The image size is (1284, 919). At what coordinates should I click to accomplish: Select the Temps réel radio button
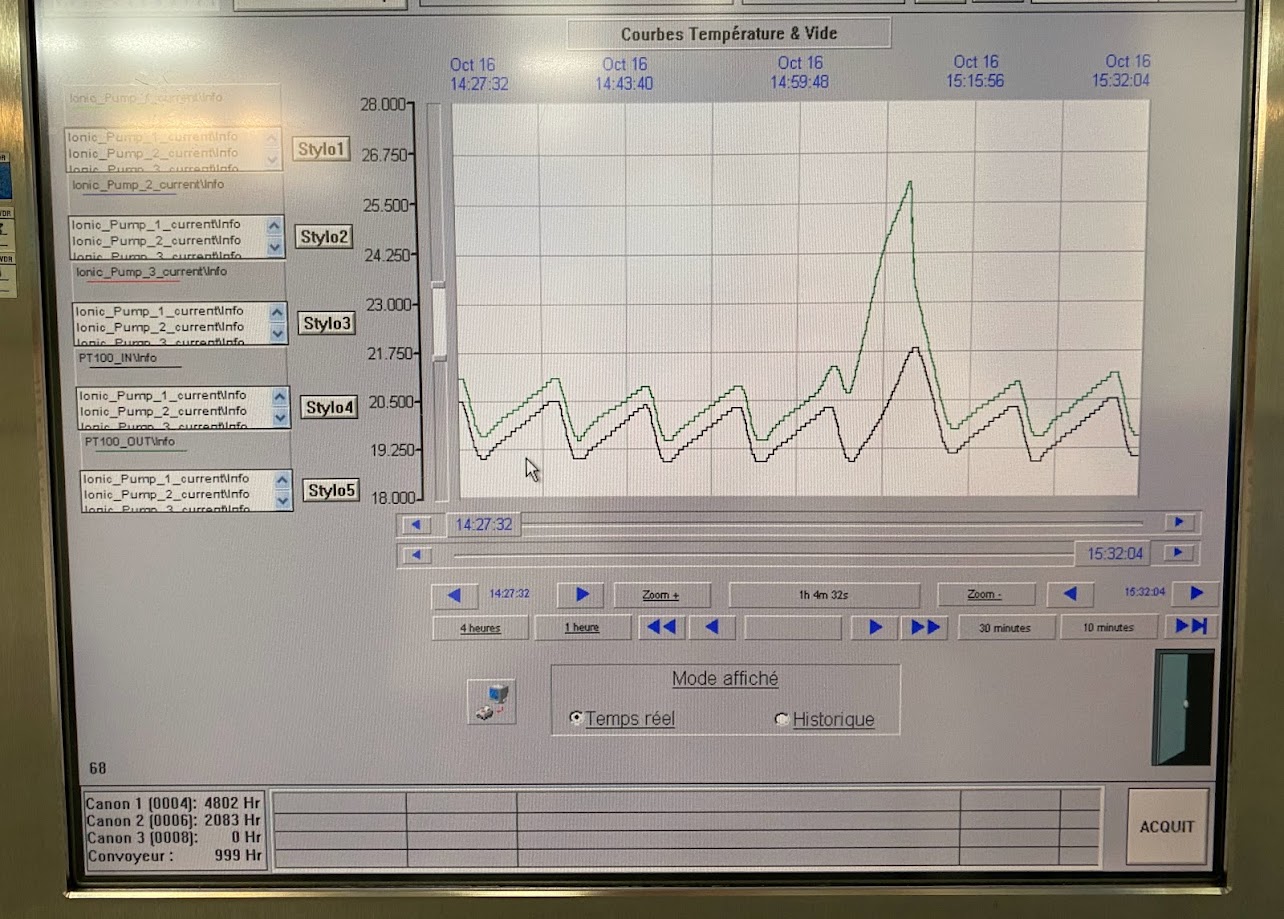click(576, 718)
